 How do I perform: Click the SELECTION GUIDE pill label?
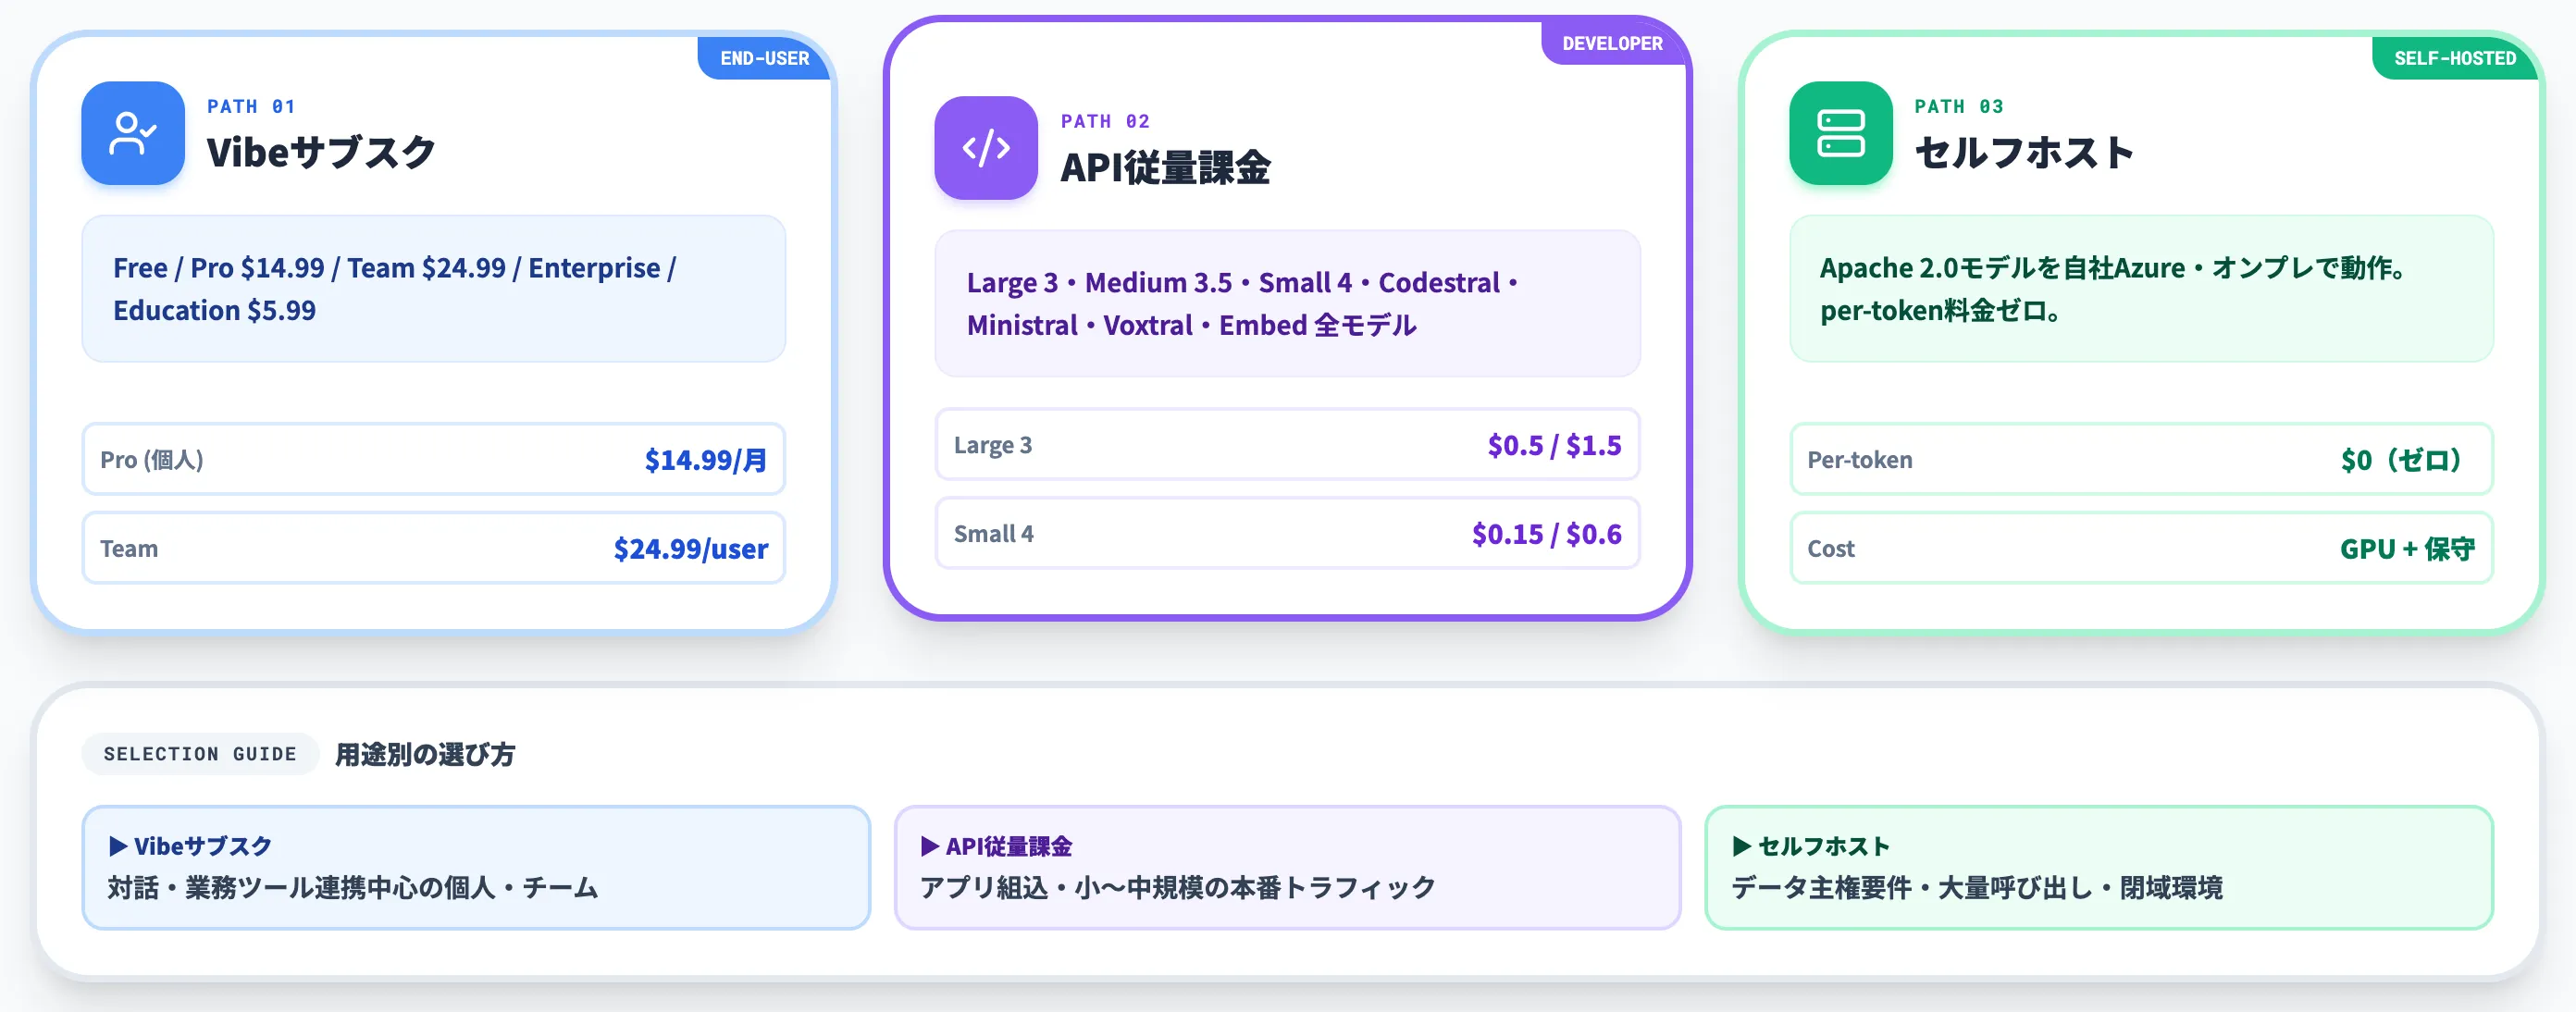point(200,754)
